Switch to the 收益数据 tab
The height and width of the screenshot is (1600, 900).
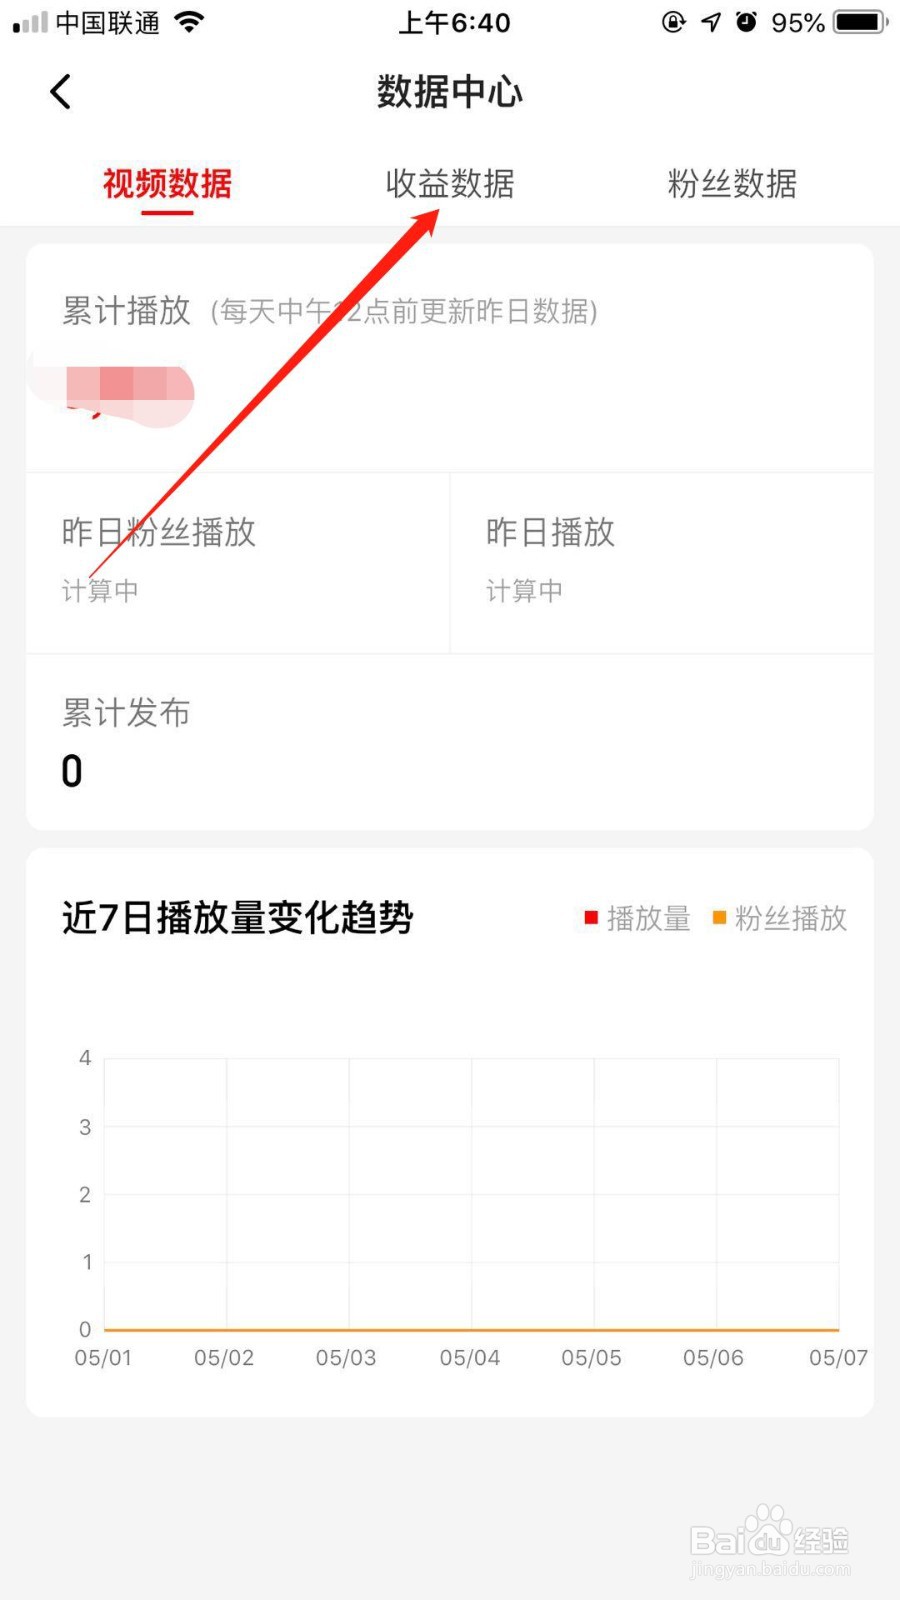[x=450, y=184]
